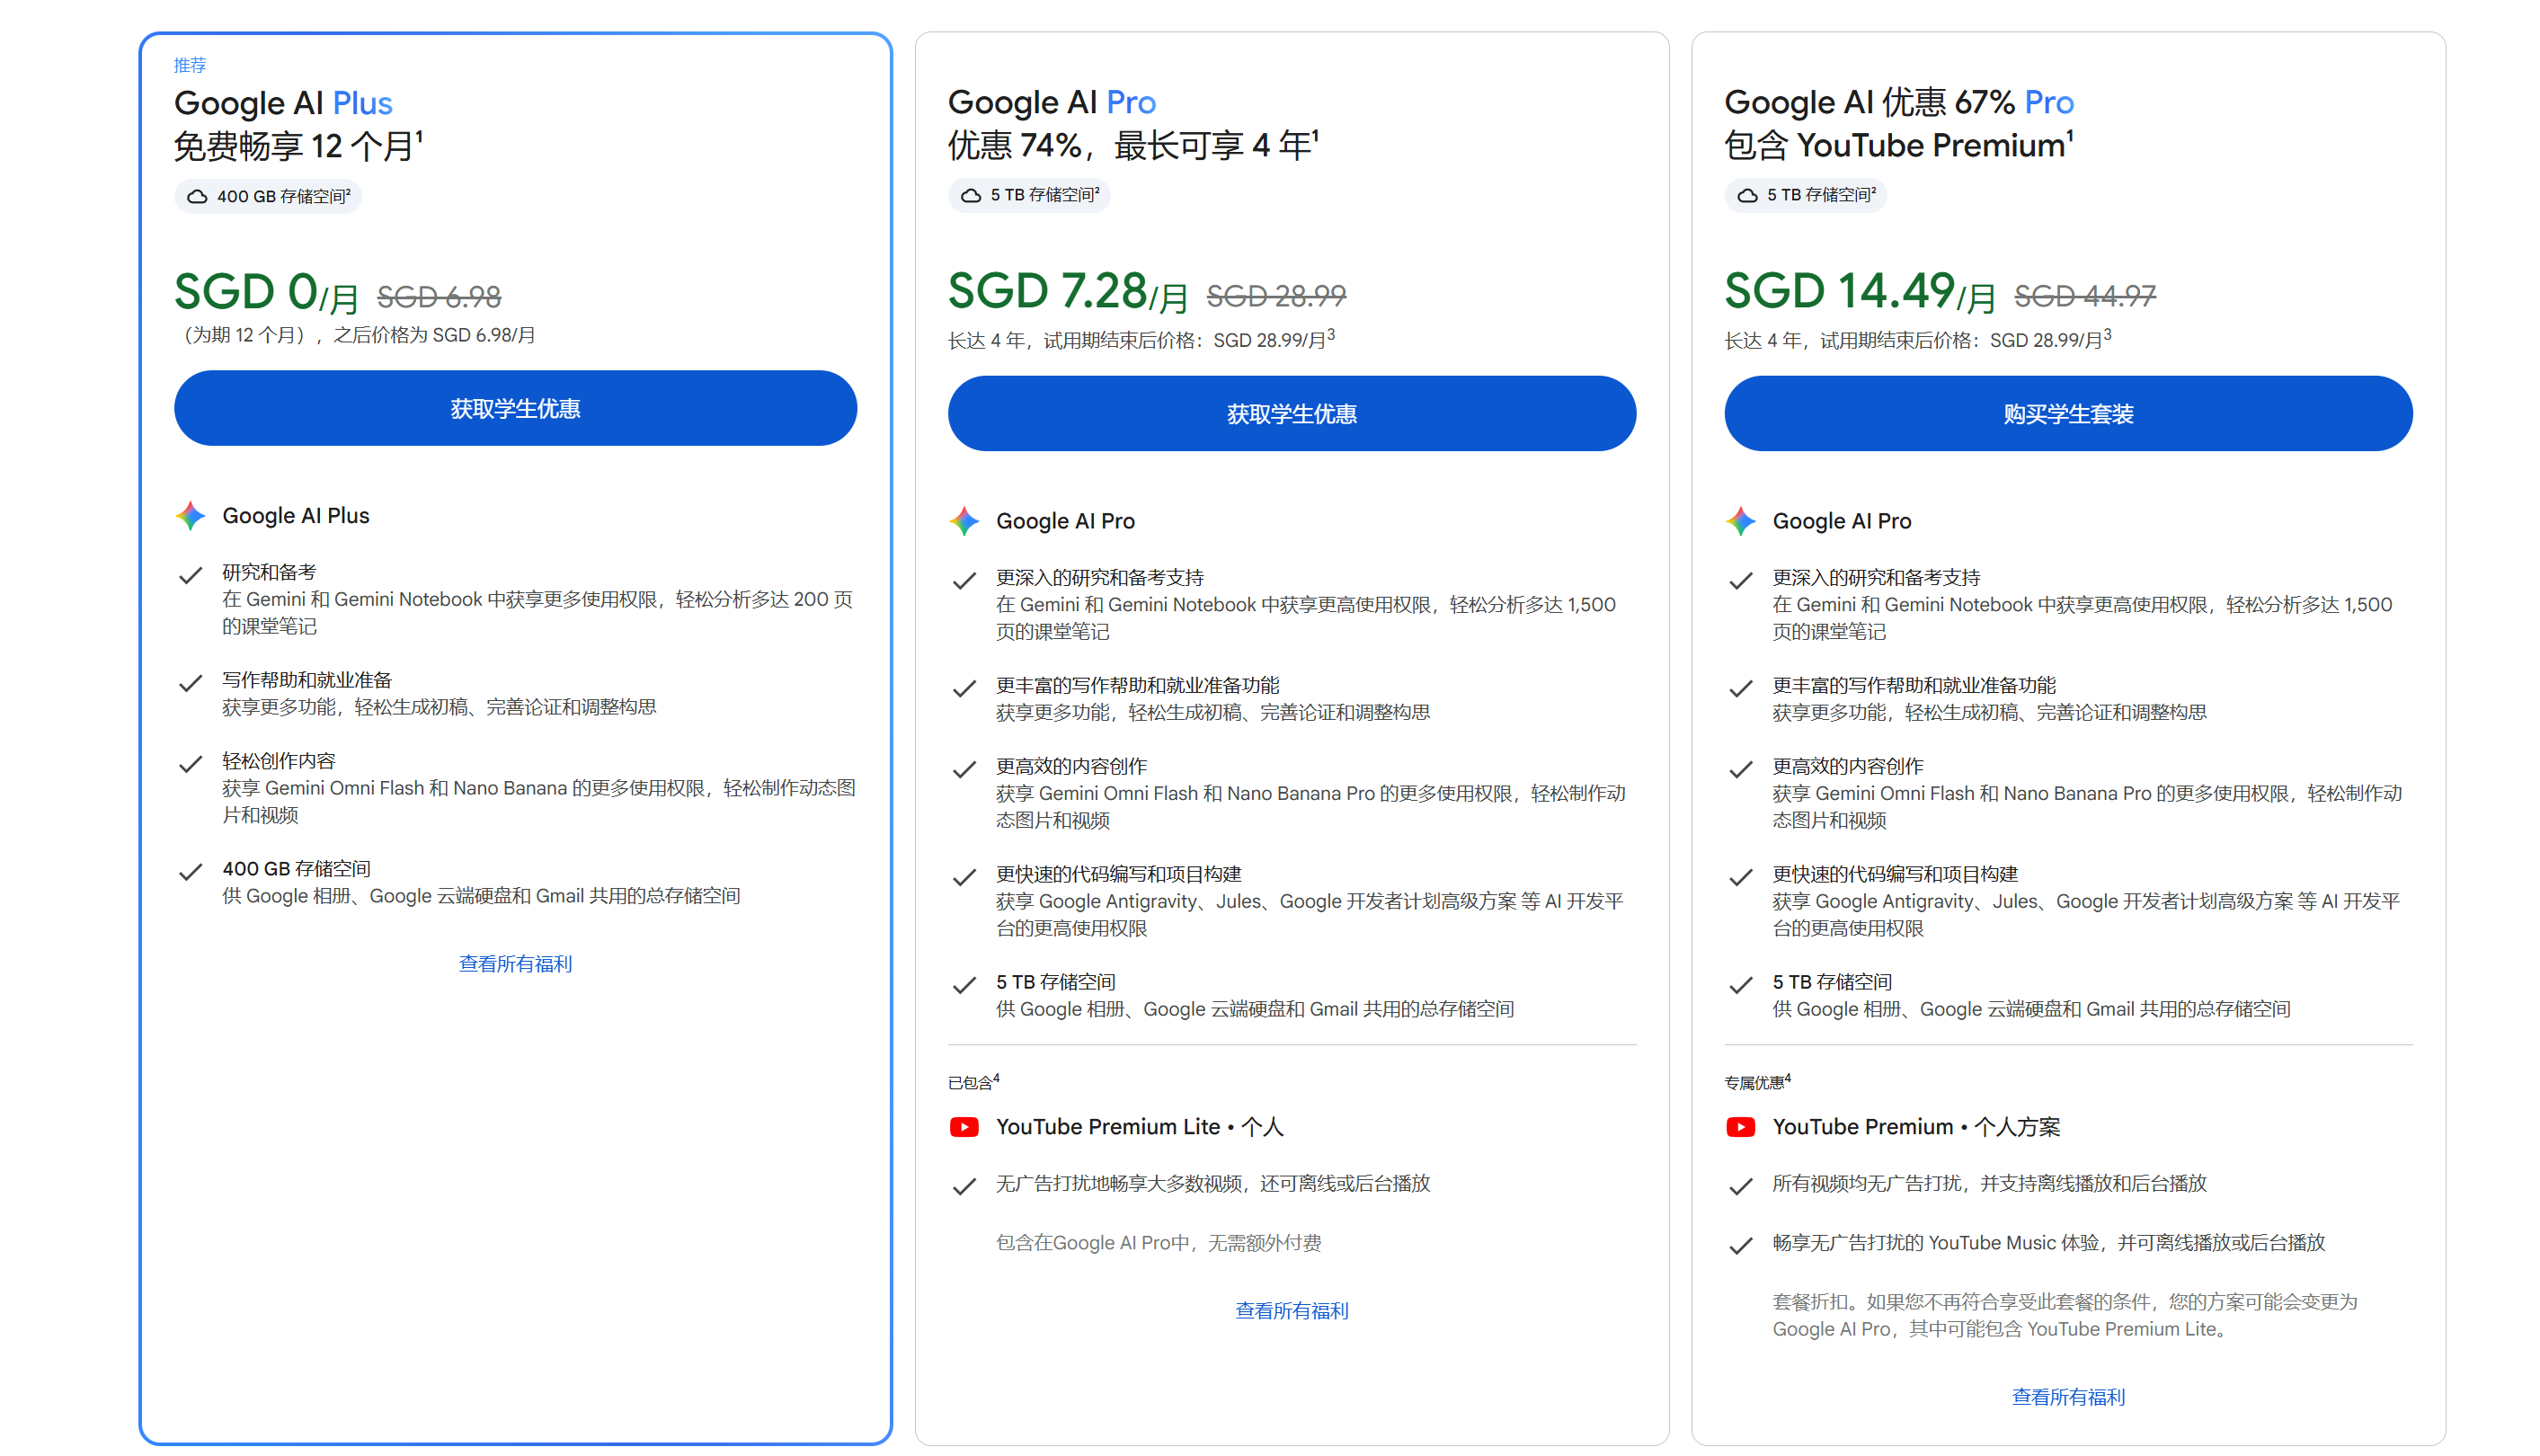The height and width of the screenshot is (1456, 2540).
Task: Click checkmark beside 无广告打扰地畅享大多数视频
Action: point(964,1186)
